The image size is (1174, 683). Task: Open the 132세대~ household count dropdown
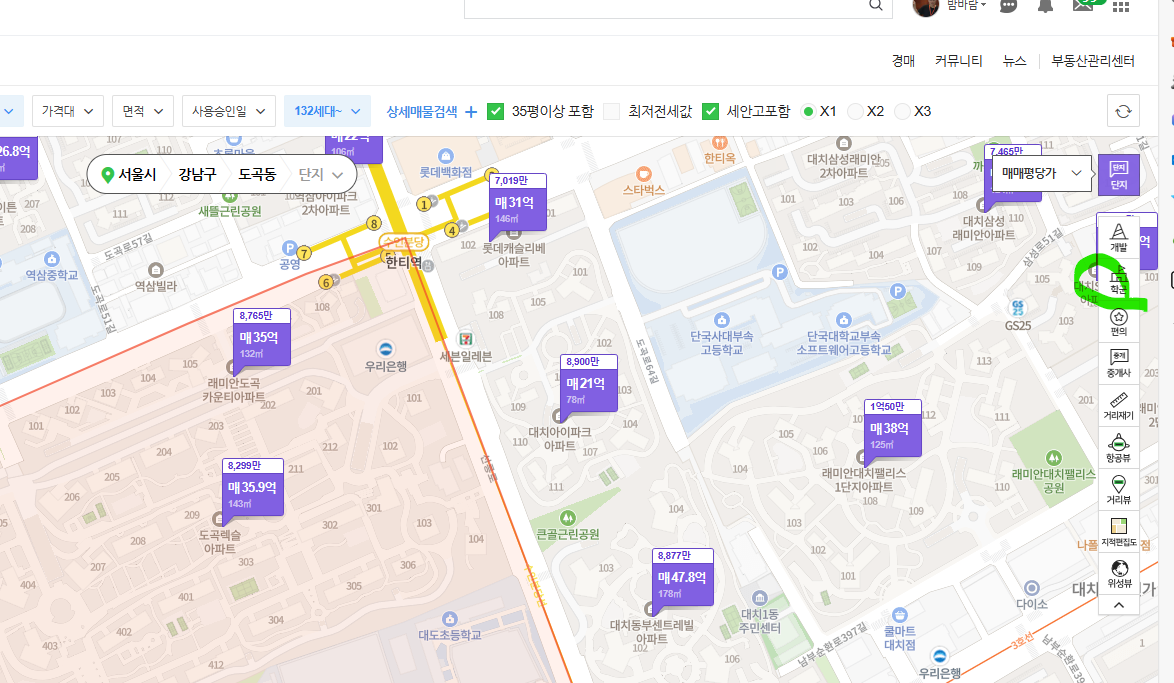(x=327, y=111)
